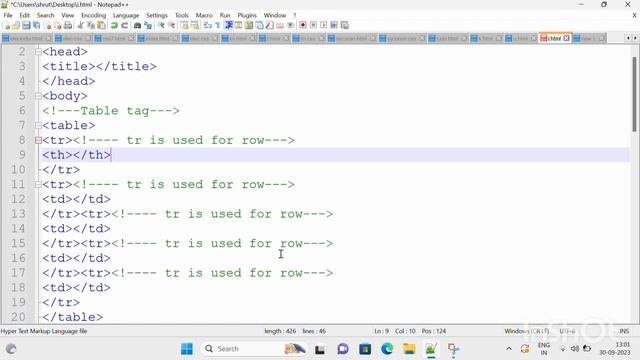Open Find with the binoculars icon
Image resolution: width=640 pixels, height=360 pixels.
(138, 25)
